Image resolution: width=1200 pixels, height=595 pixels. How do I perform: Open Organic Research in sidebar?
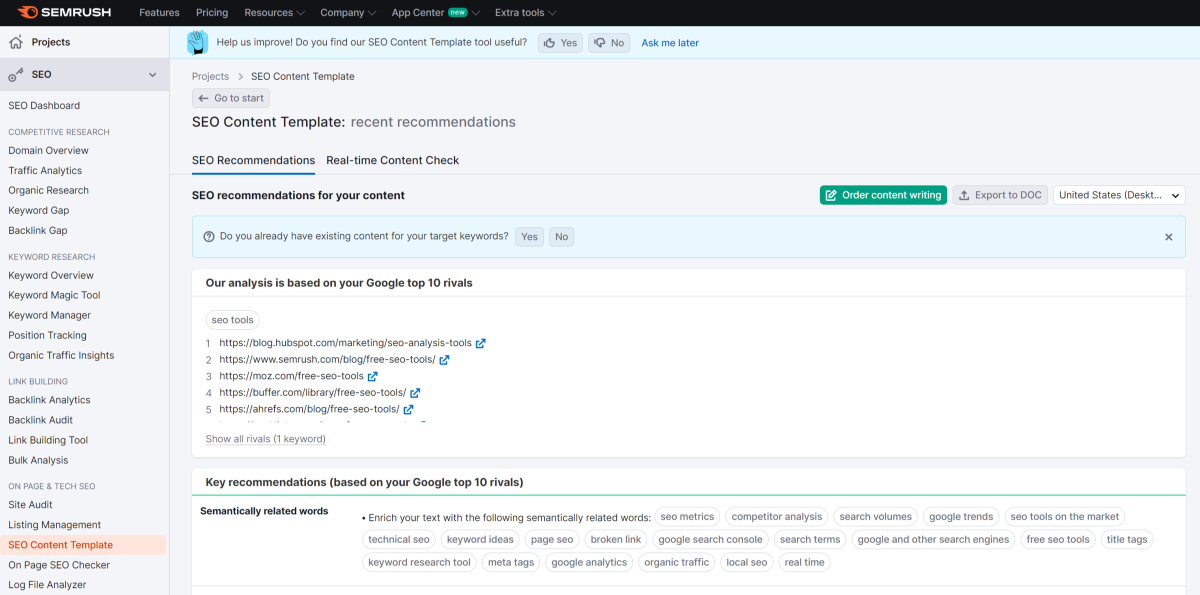[48, 190]
